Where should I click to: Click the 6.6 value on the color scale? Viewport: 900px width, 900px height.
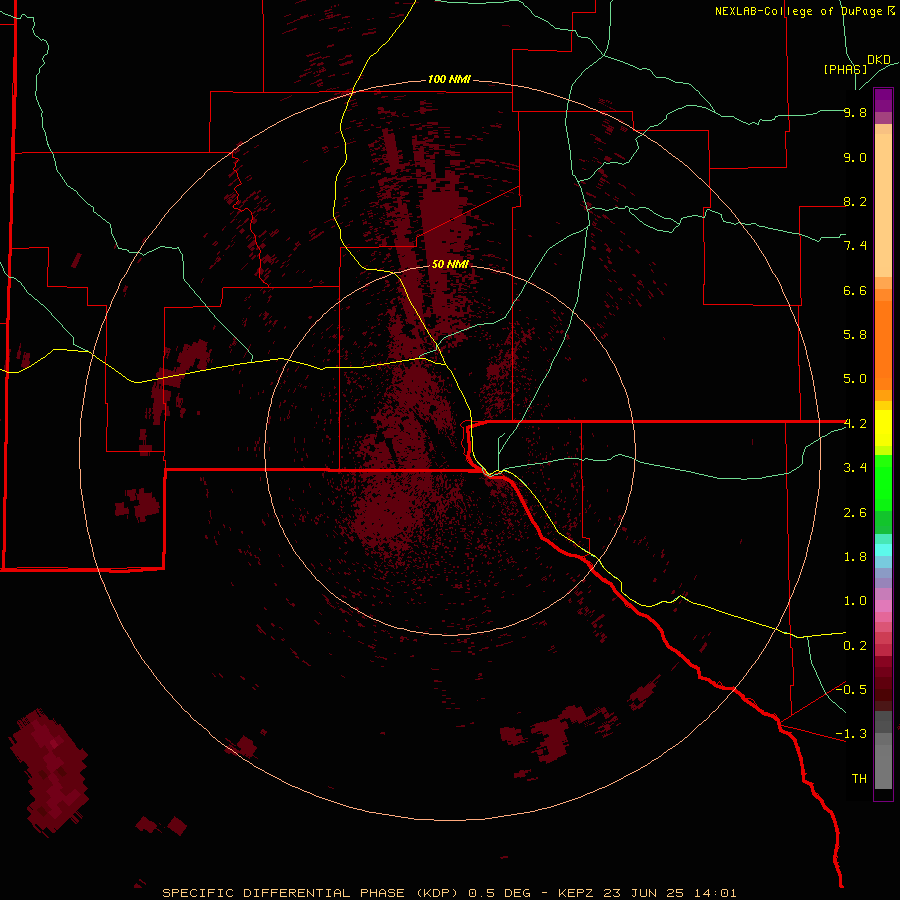click(855, 290)
